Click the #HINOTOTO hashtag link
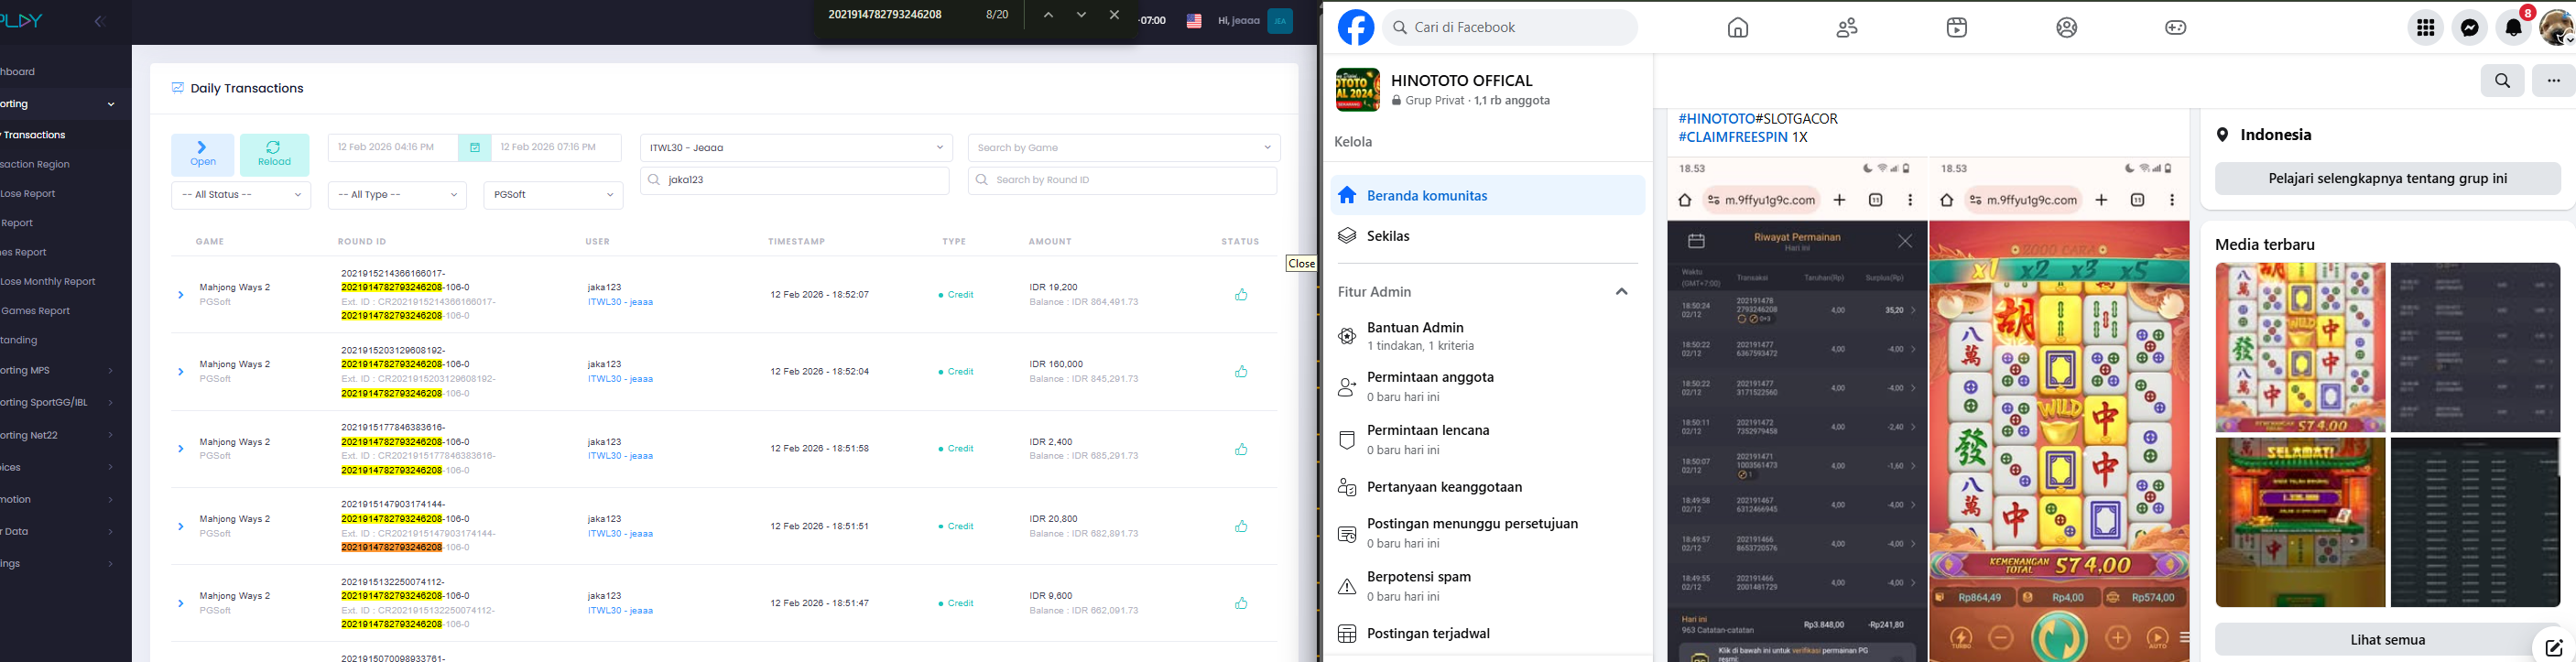2576x662 pixels. coord(1716,119)
